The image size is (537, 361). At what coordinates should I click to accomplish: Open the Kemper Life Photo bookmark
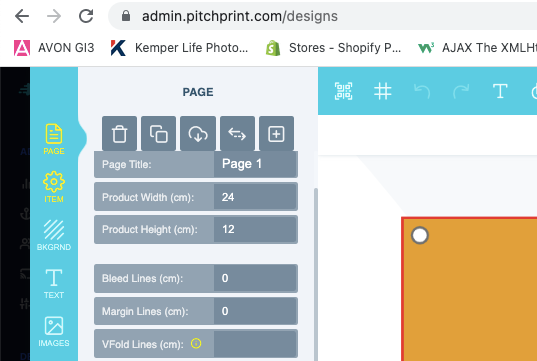click(179, 48)
